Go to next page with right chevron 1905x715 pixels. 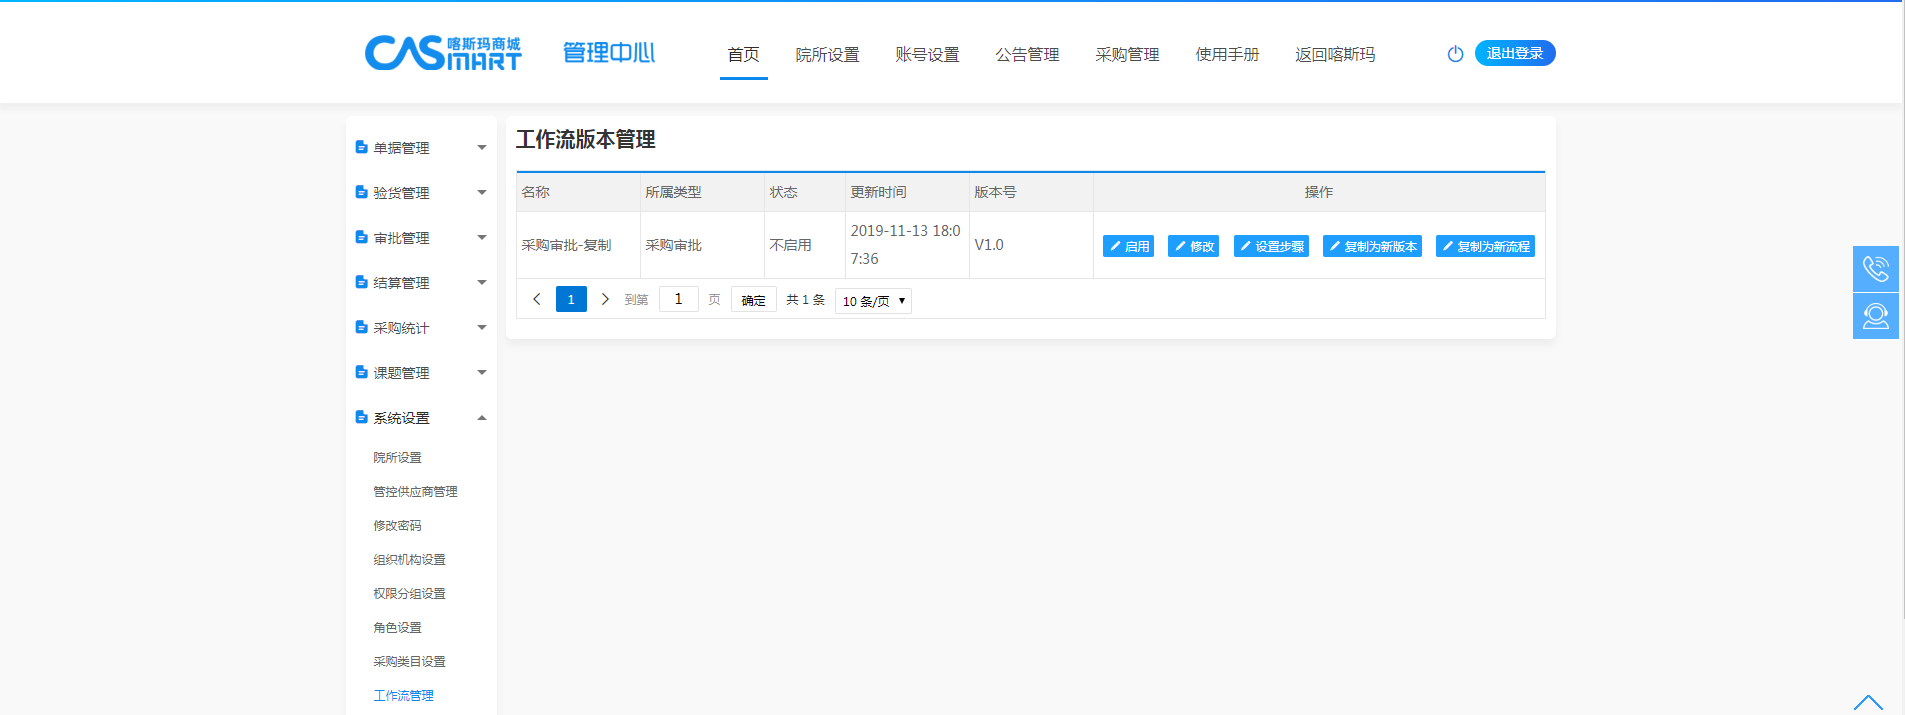click(x=605, y=299)
